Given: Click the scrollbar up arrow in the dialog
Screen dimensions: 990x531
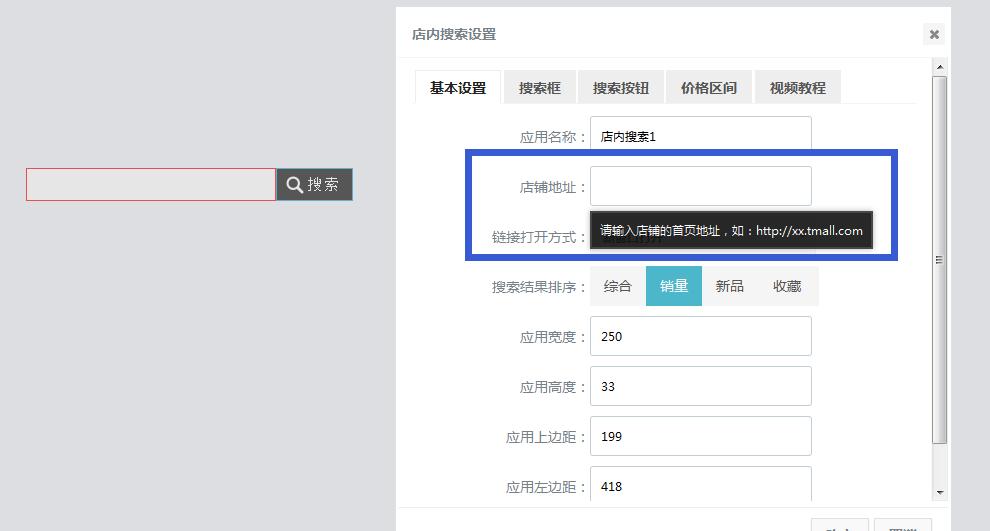Looking at the screenshot, I should (x=939, y=66).
